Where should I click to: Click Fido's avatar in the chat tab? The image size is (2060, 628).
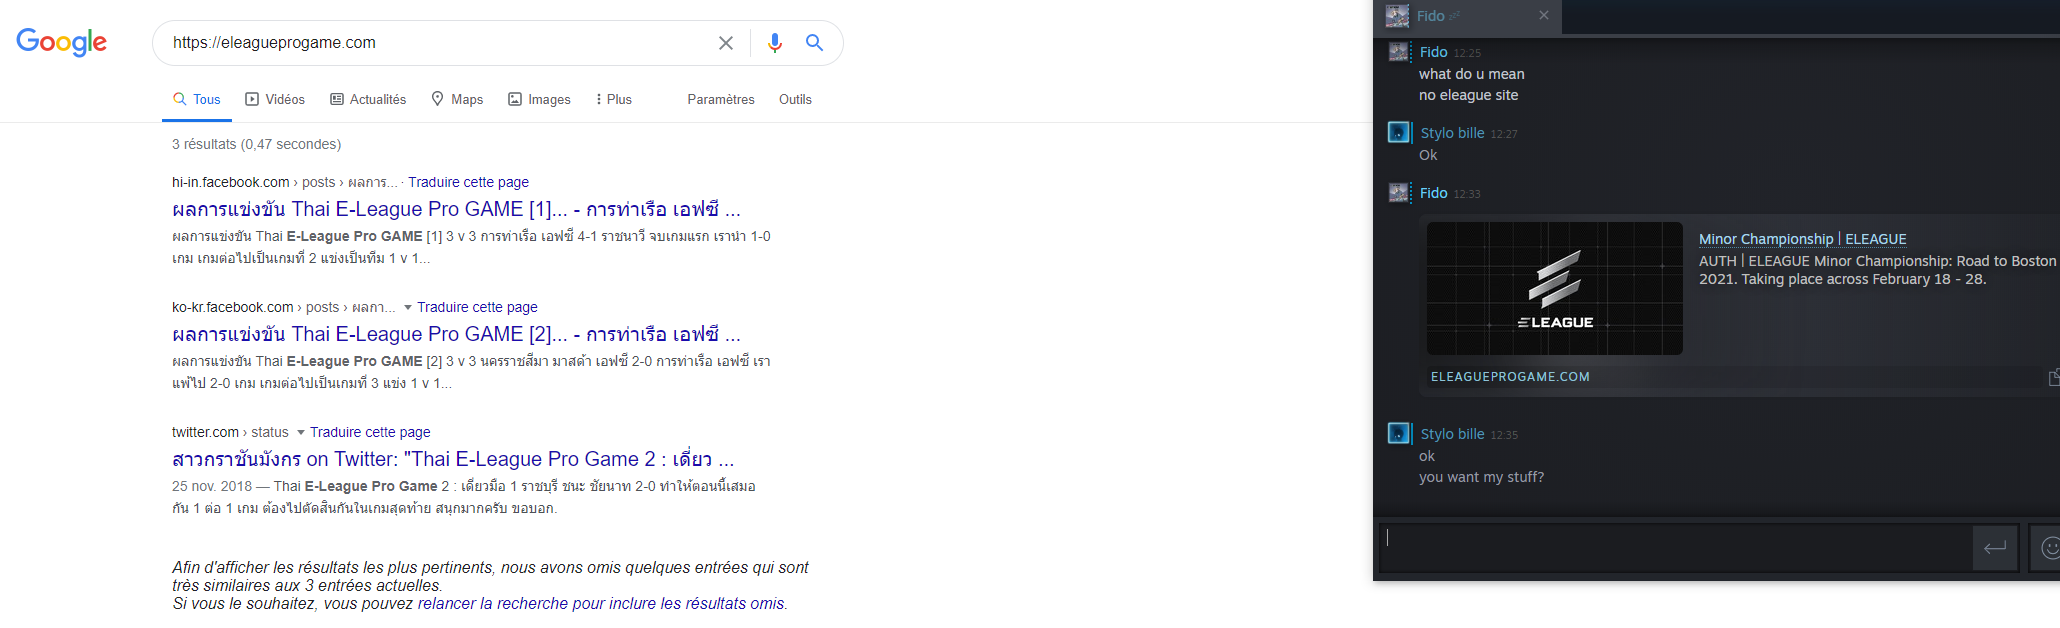click(1397, 16)
